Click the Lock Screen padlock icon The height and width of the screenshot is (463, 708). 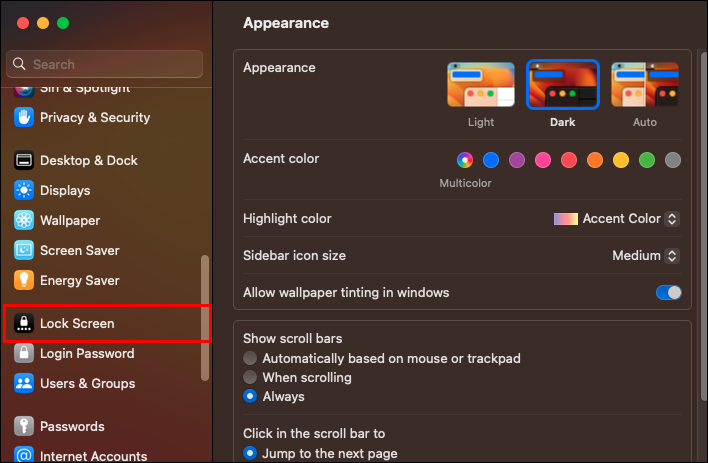coord(24,323)
